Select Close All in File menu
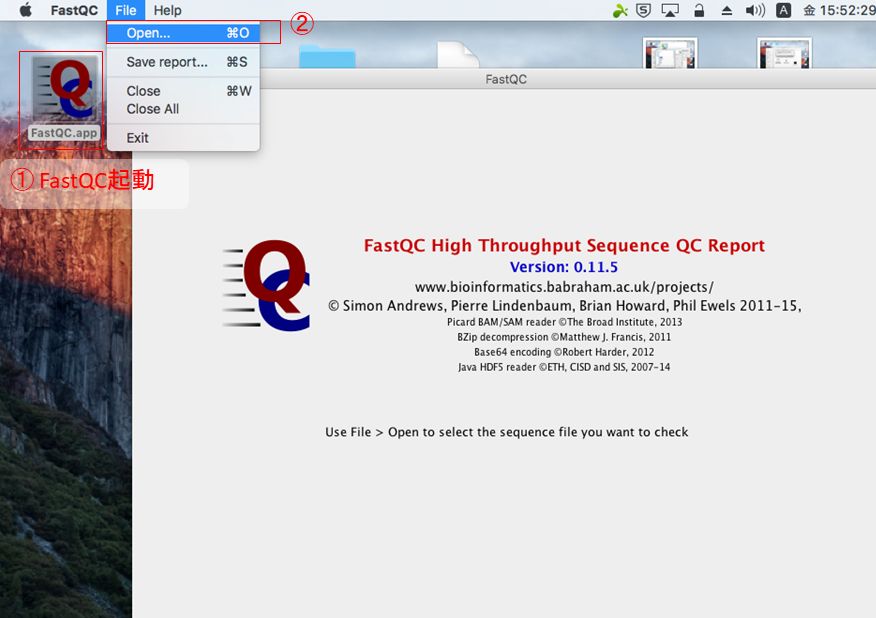Screen dimensions: 876x618 183,109
